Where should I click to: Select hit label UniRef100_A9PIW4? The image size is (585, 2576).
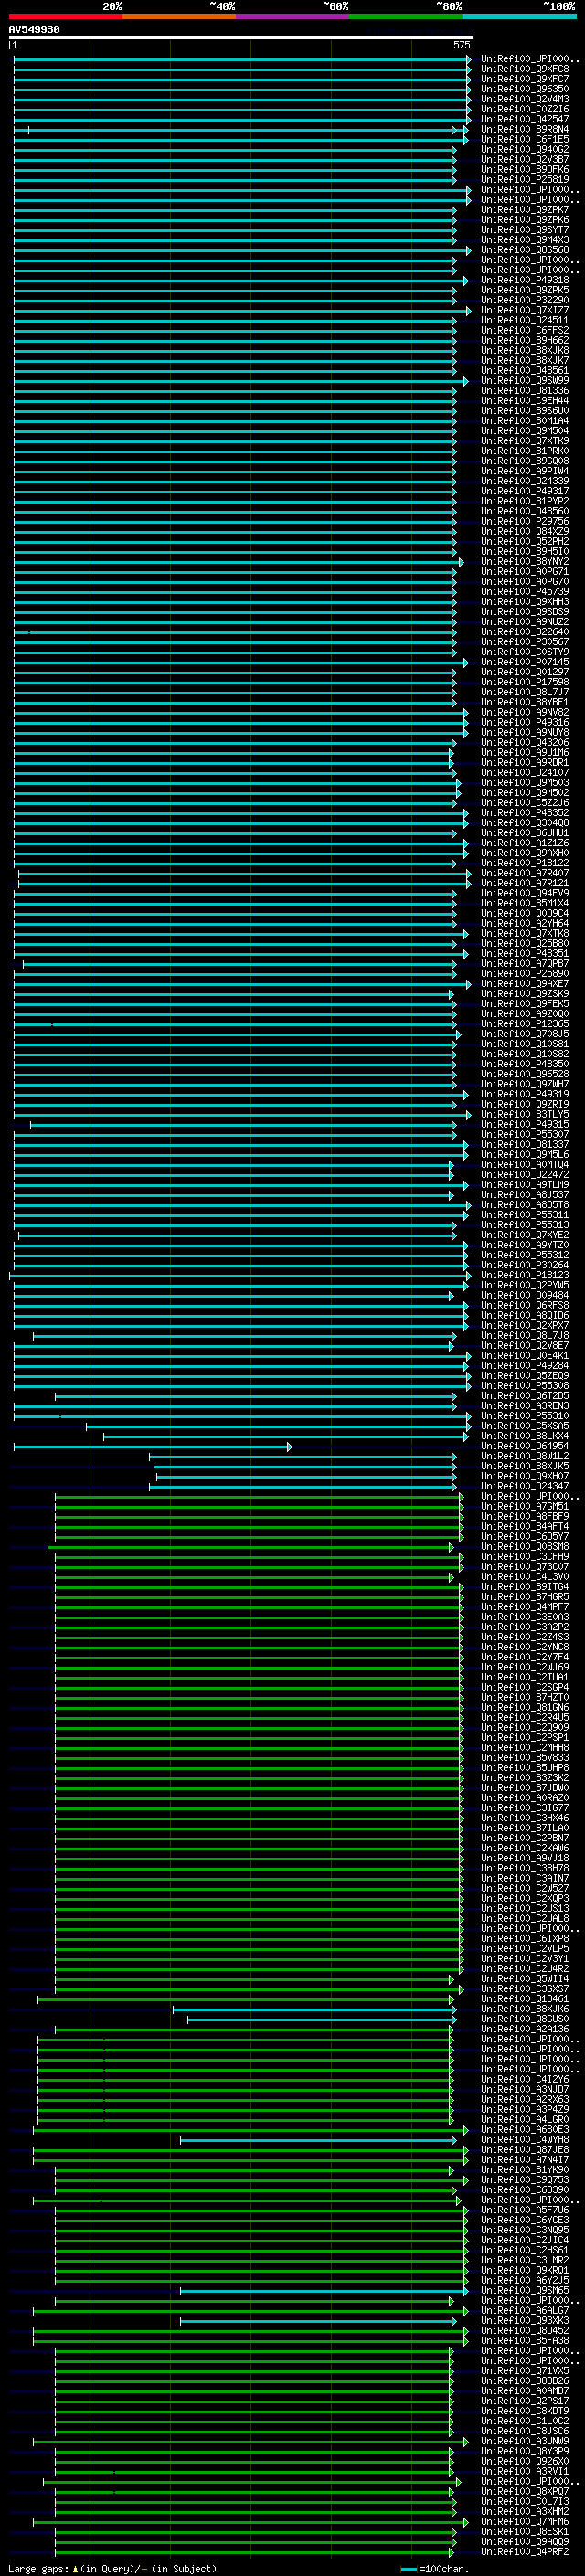[x=525, y=471]
